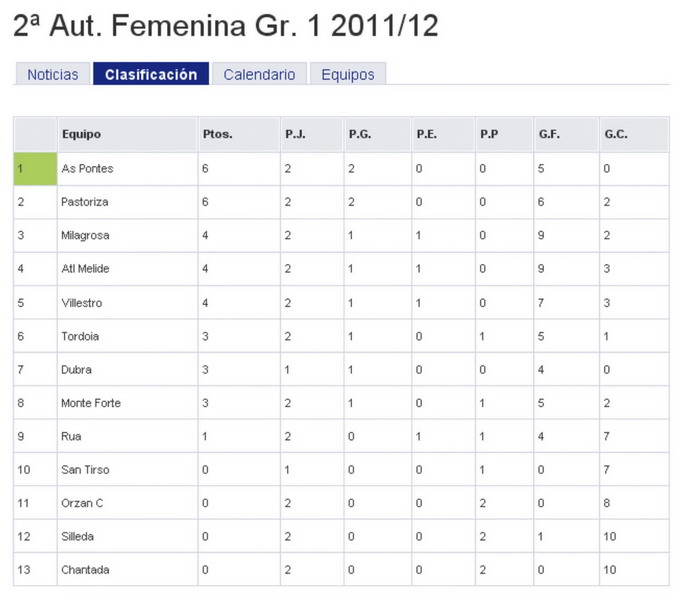
Task: Click the Monte Forte team name
Action: 91,403
